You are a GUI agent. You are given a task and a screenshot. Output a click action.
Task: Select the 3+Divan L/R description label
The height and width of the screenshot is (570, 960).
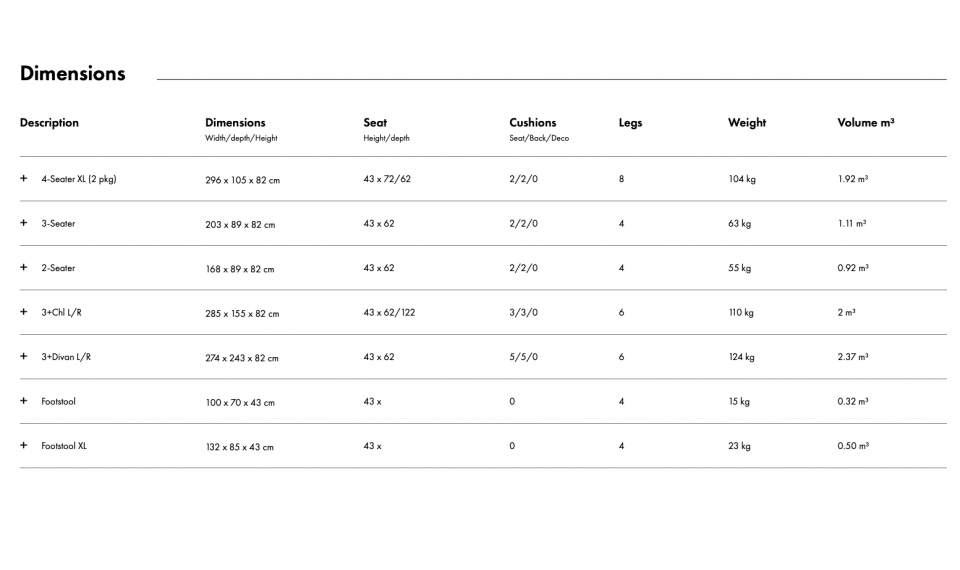tap(66, 357)
